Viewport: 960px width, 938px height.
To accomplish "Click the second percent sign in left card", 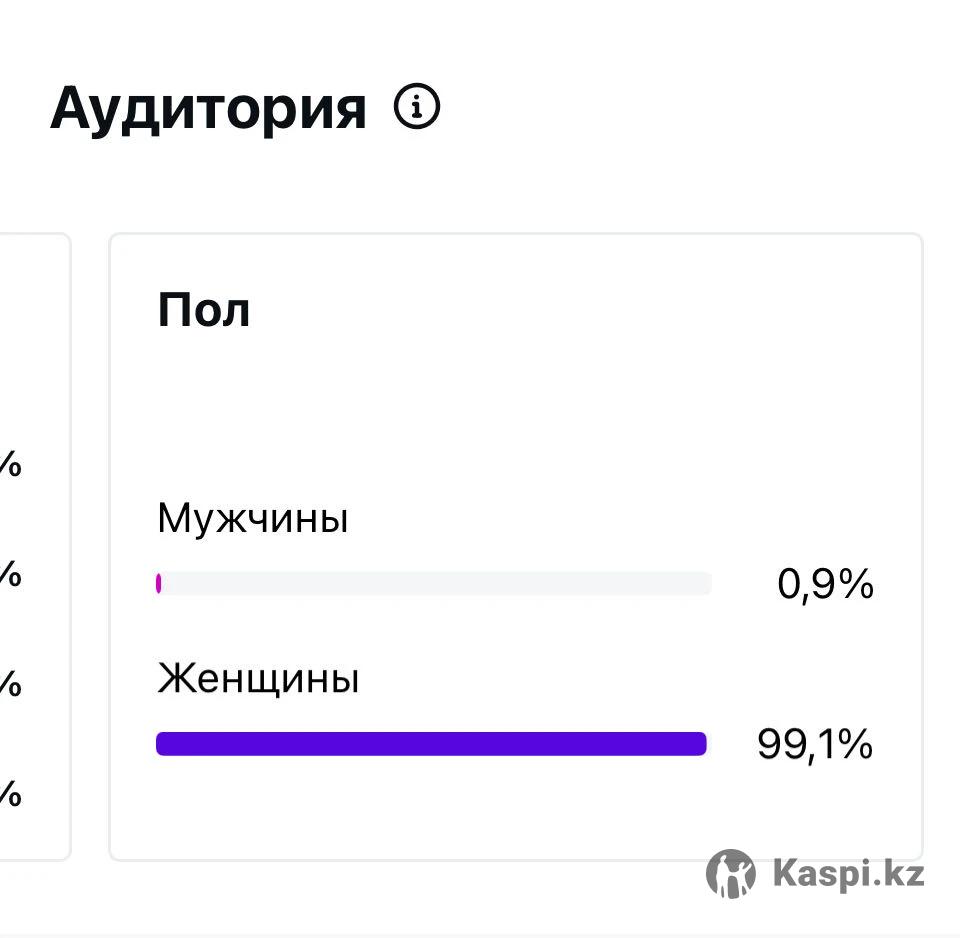I will (11, 576).
